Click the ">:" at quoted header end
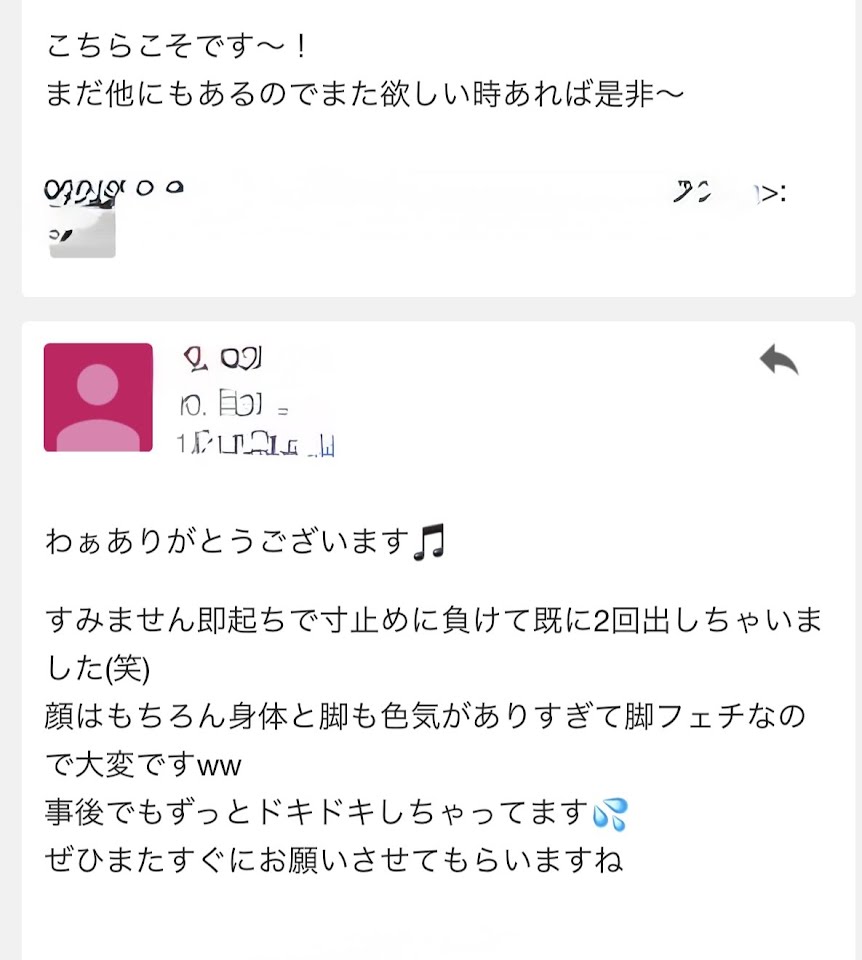The image size is (862, 960). click(772, 193)
